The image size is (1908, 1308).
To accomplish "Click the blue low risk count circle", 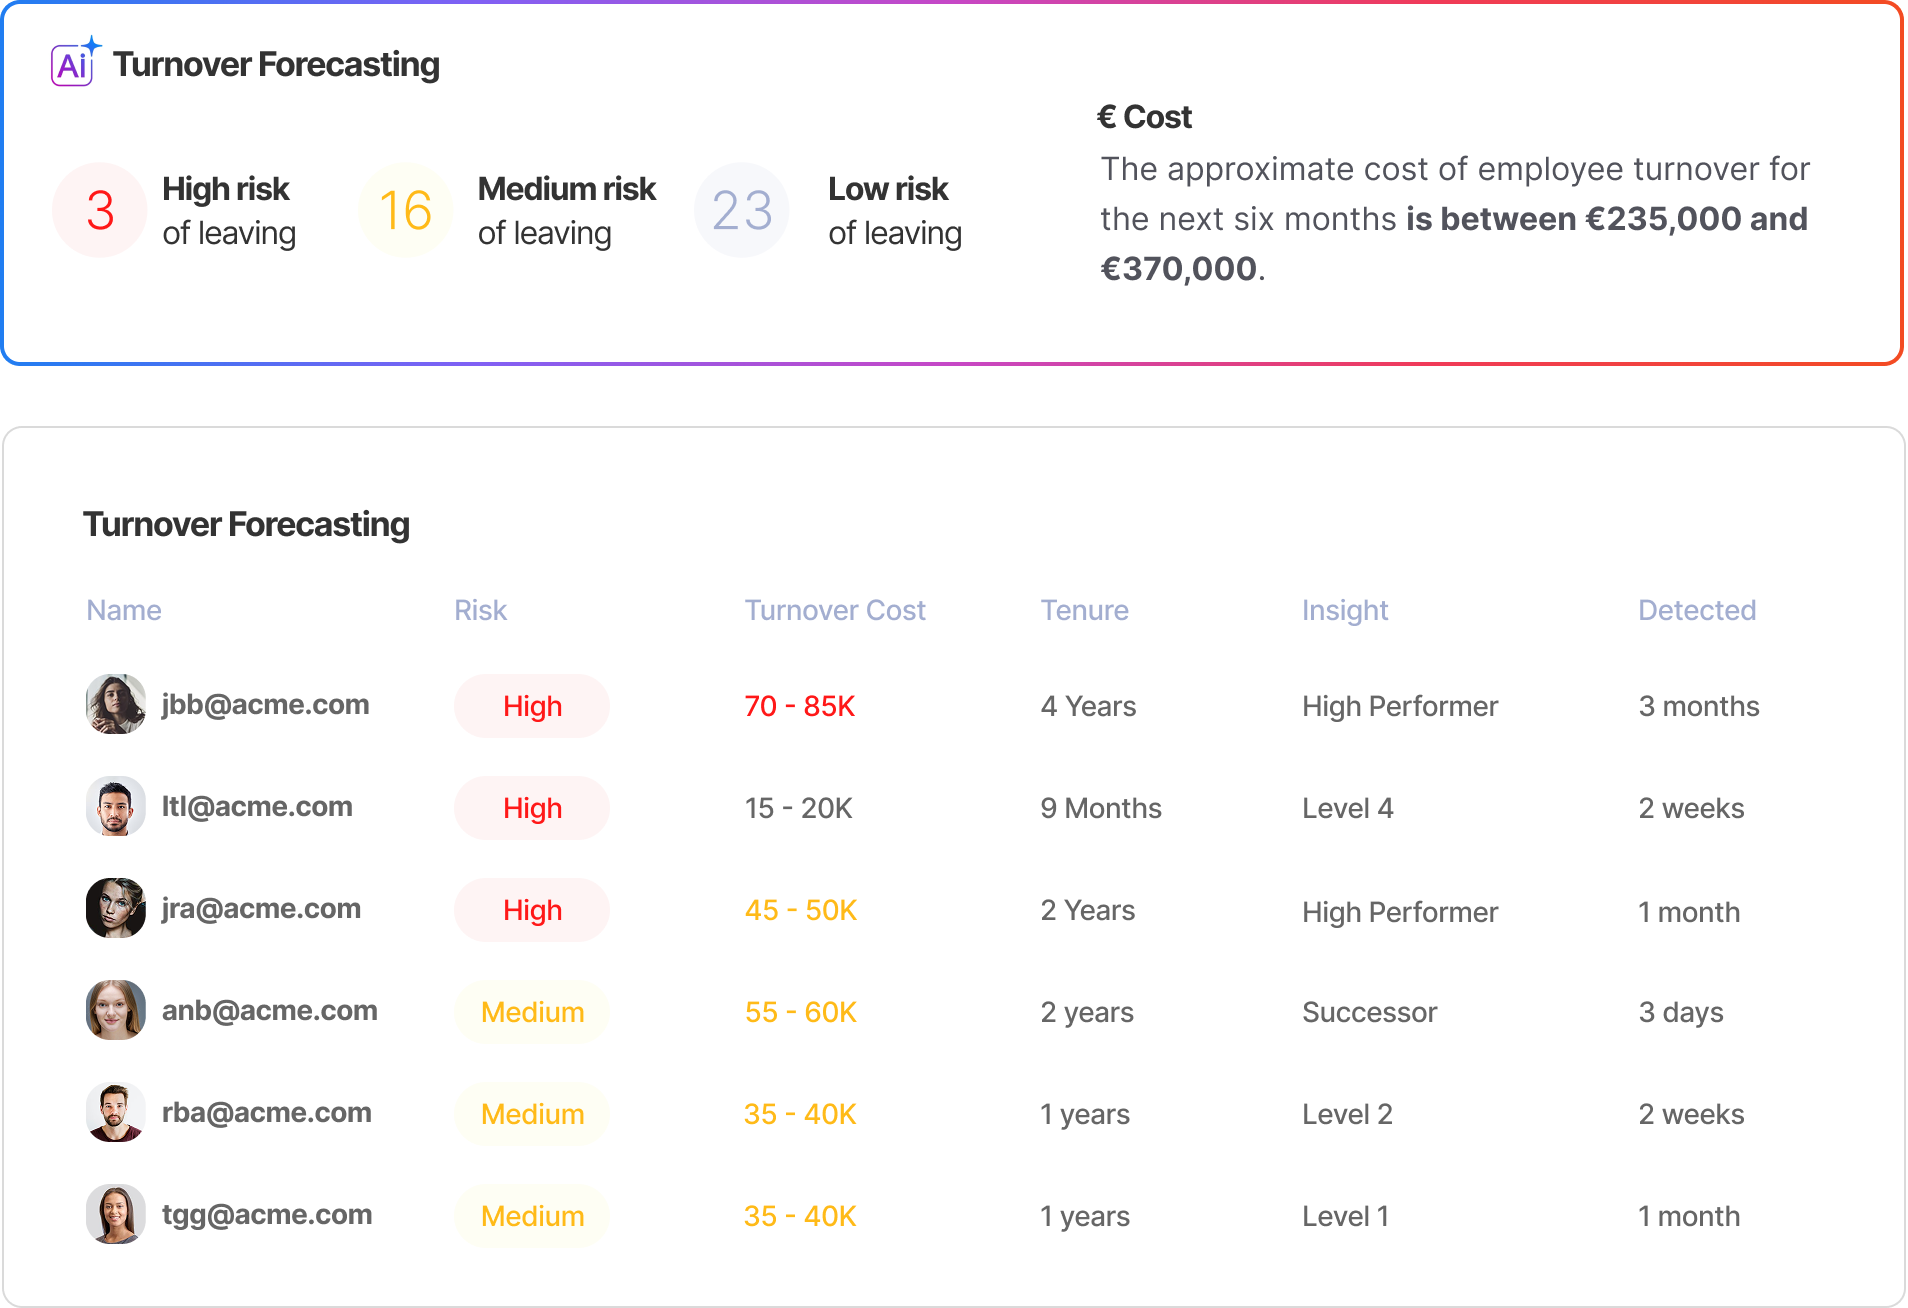I will (742, 210).
